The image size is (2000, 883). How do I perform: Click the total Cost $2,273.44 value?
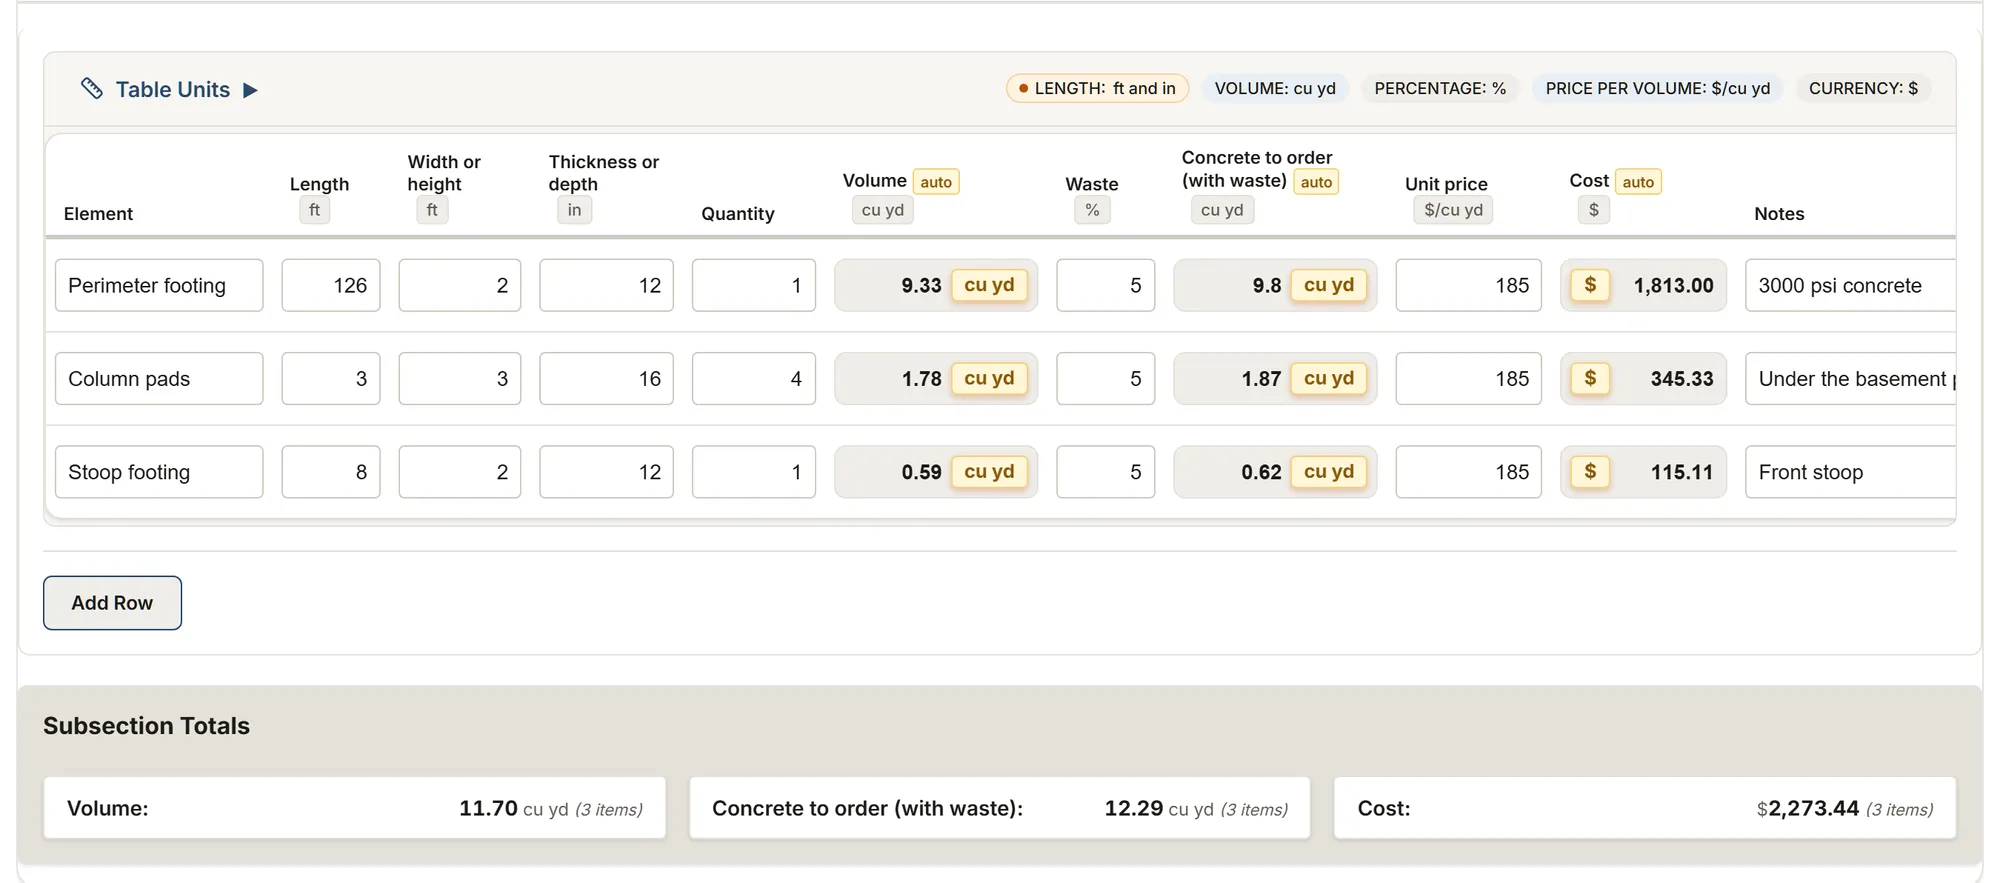tap(1808, 808)
